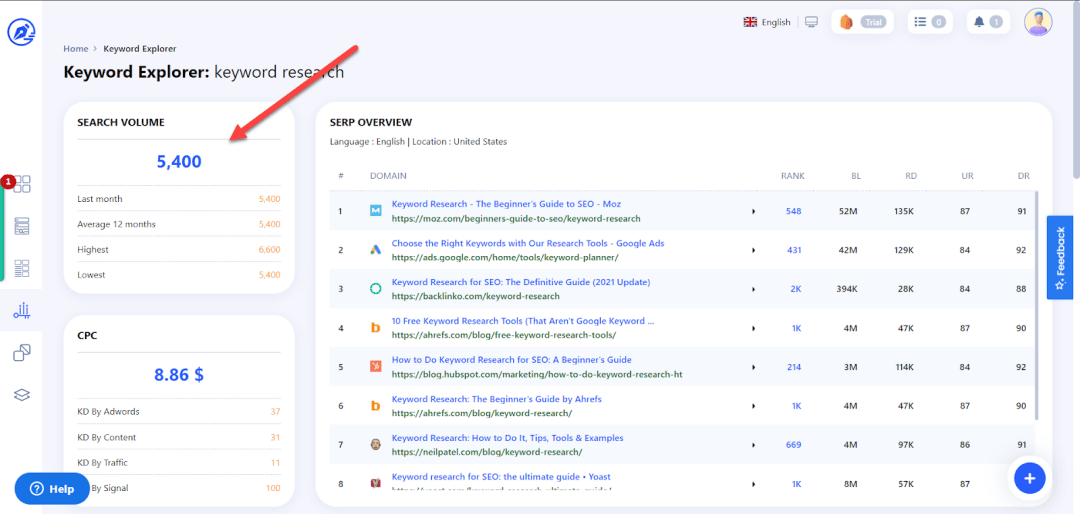
Task: Open Beginner's Guide by Ahrefs result
Action: point(498,399)
